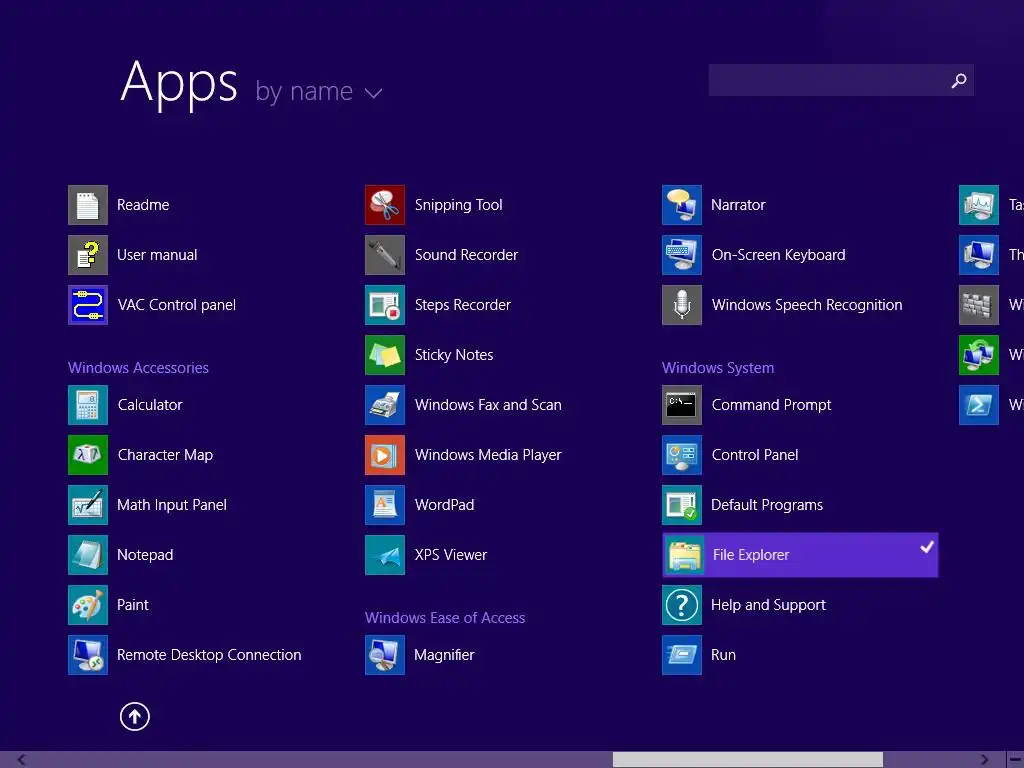The height and width of the screenshot is (768, 1024).
Task: Click the Windows System group header
Action: click(x=718, y=368)
